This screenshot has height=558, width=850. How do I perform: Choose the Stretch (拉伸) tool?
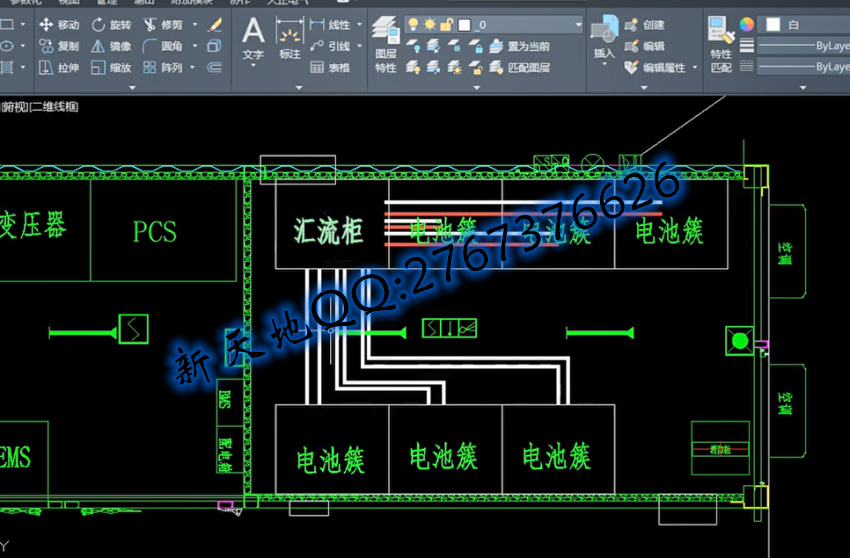click(59, 68)
